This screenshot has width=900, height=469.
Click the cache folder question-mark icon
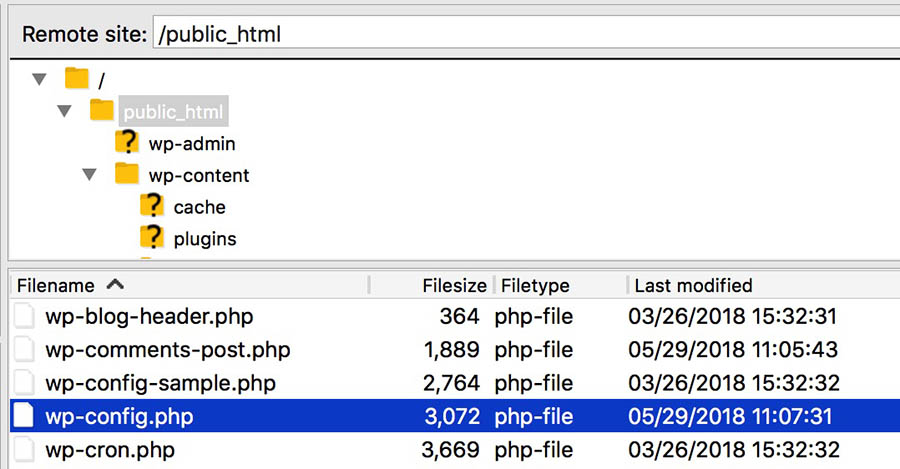tap(151, 207)
